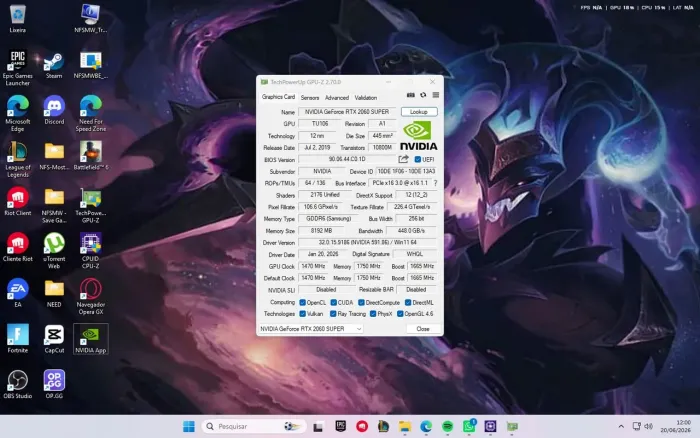Click the Shaders value 2176 Unified
Viewport: 700px width, 438px height.
point(325,195)
